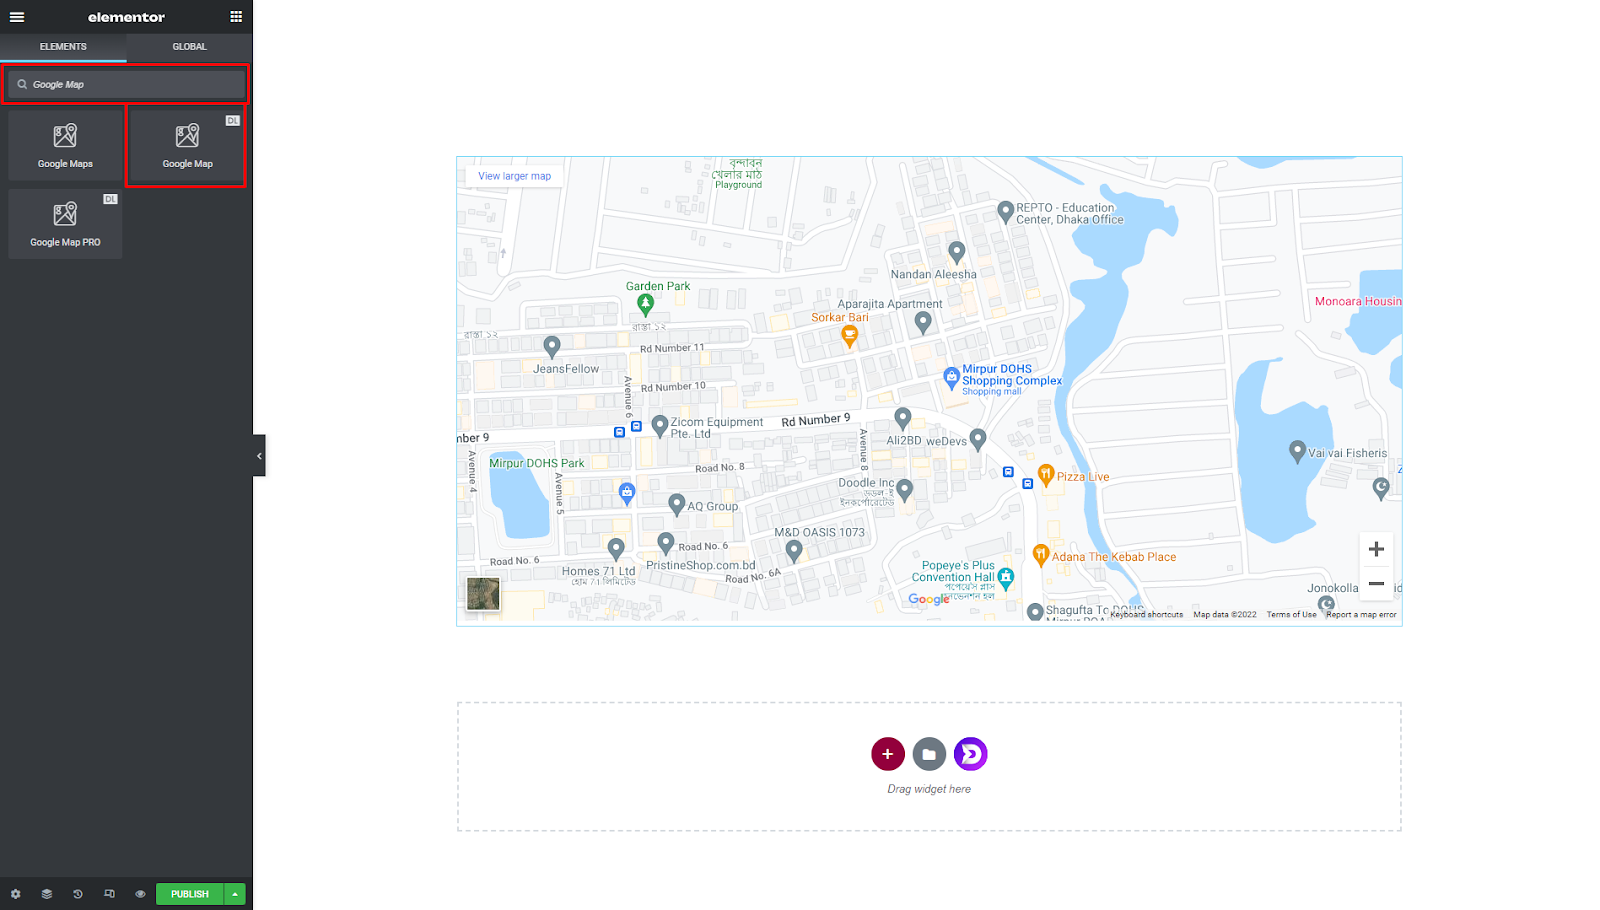Click the Ali2BD map pin
The height and width of the screenshot is (910, 1600).
pyautogui.click(x=903, y=418)
